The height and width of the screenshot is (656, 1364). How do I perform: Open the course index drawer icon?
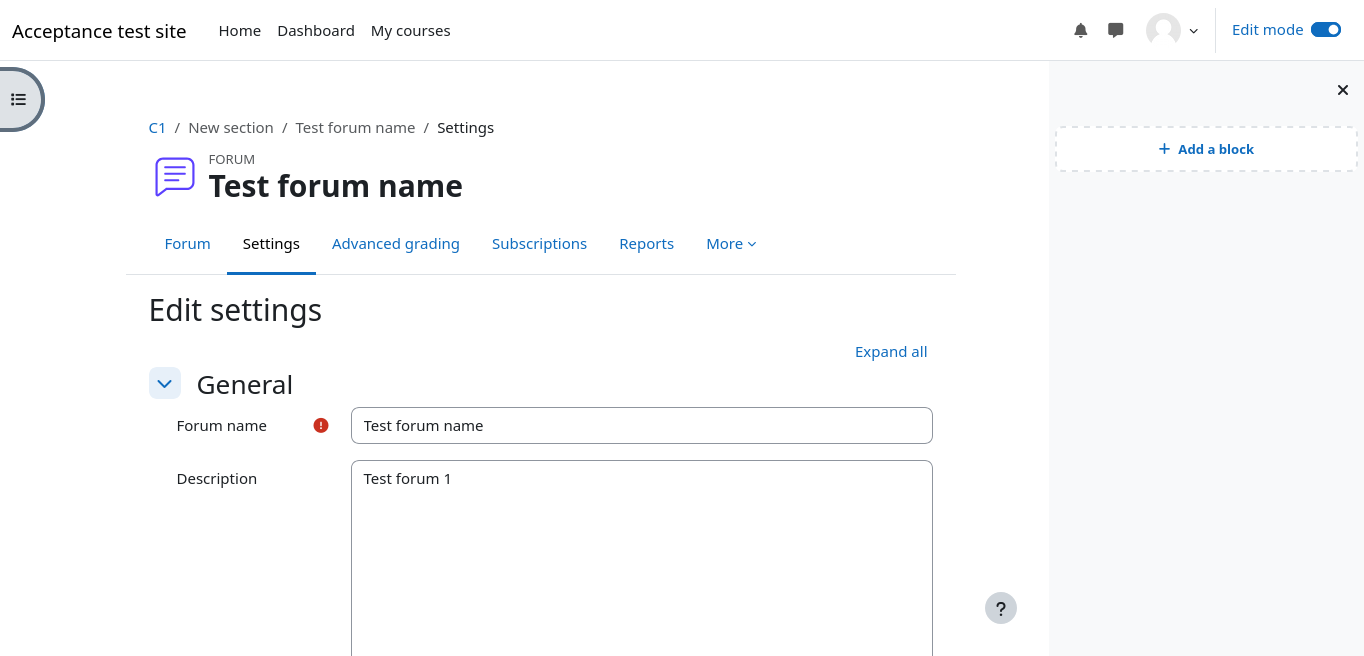click(x=18, y=99)
